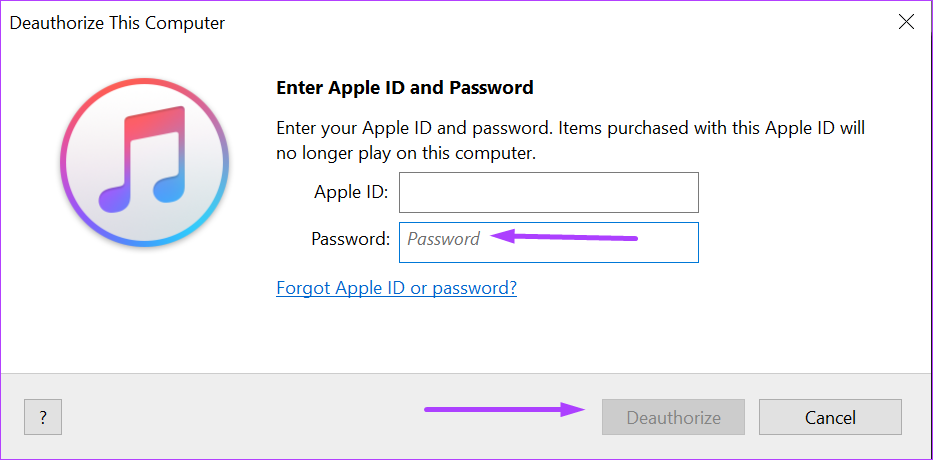Image resolution: width=933 pixels, height=460 pixels.
Task: Click the 'Apple ID:' field label
Action: click(351, 192)
